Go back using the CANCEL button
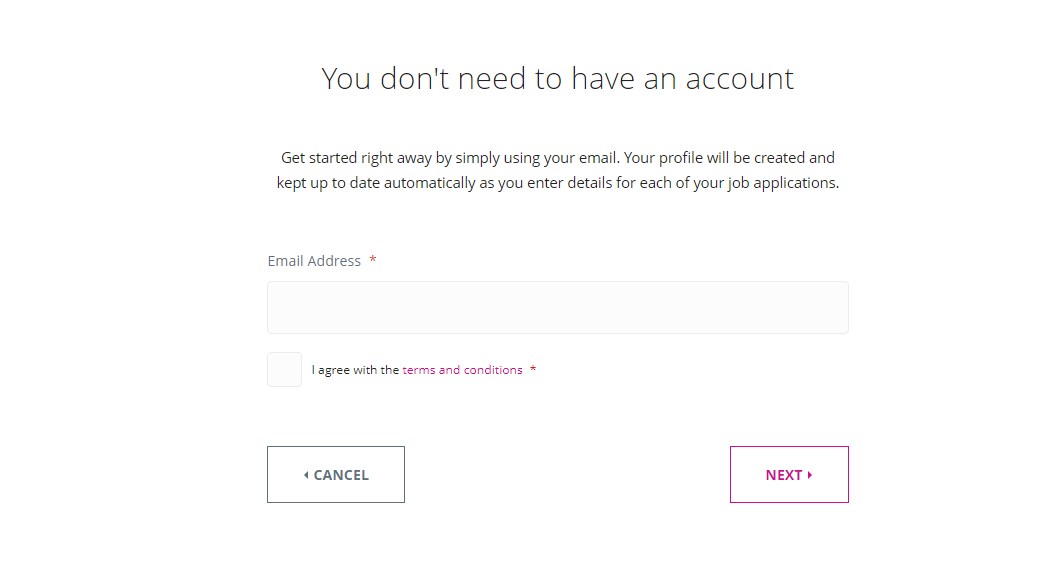Viewport: 1054px width, 576px height. 336,475
